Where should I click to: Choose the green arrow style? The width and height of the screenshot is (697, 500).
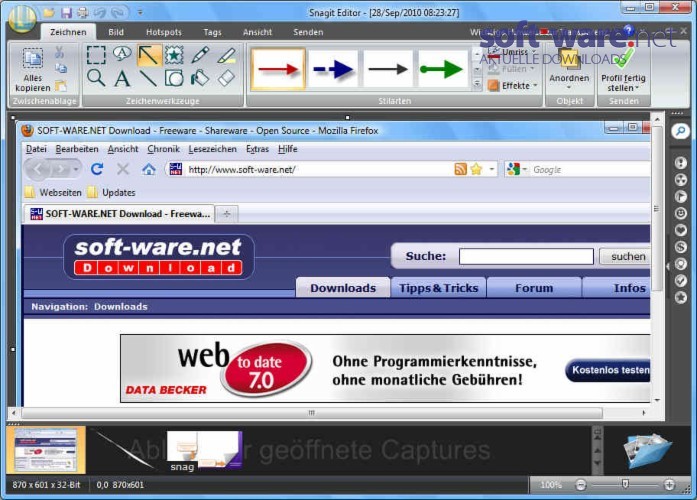coord(443,69)
